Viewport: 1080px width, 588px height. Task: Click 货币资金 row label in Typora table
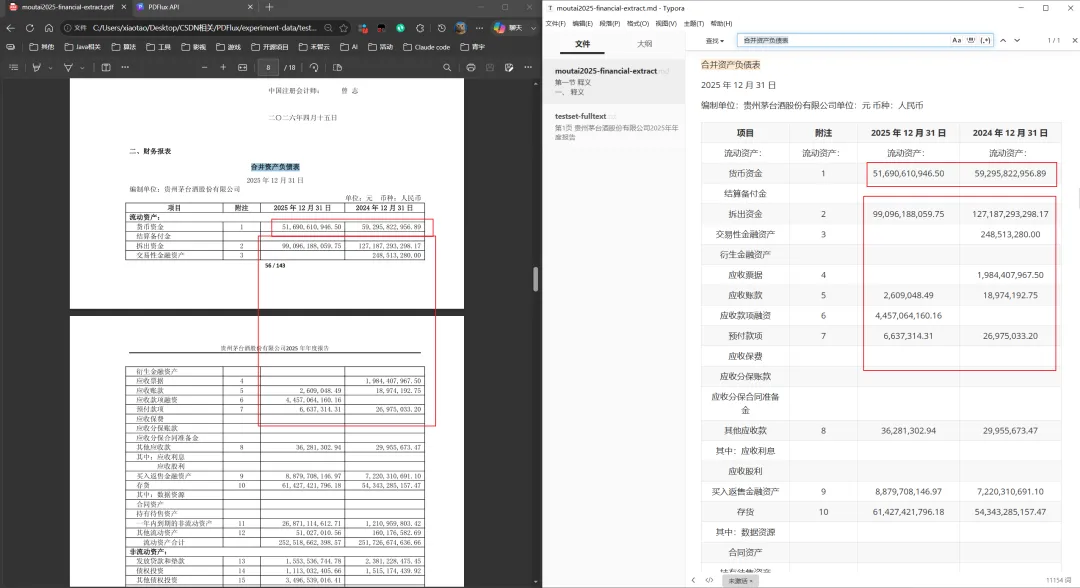(745, 174)
